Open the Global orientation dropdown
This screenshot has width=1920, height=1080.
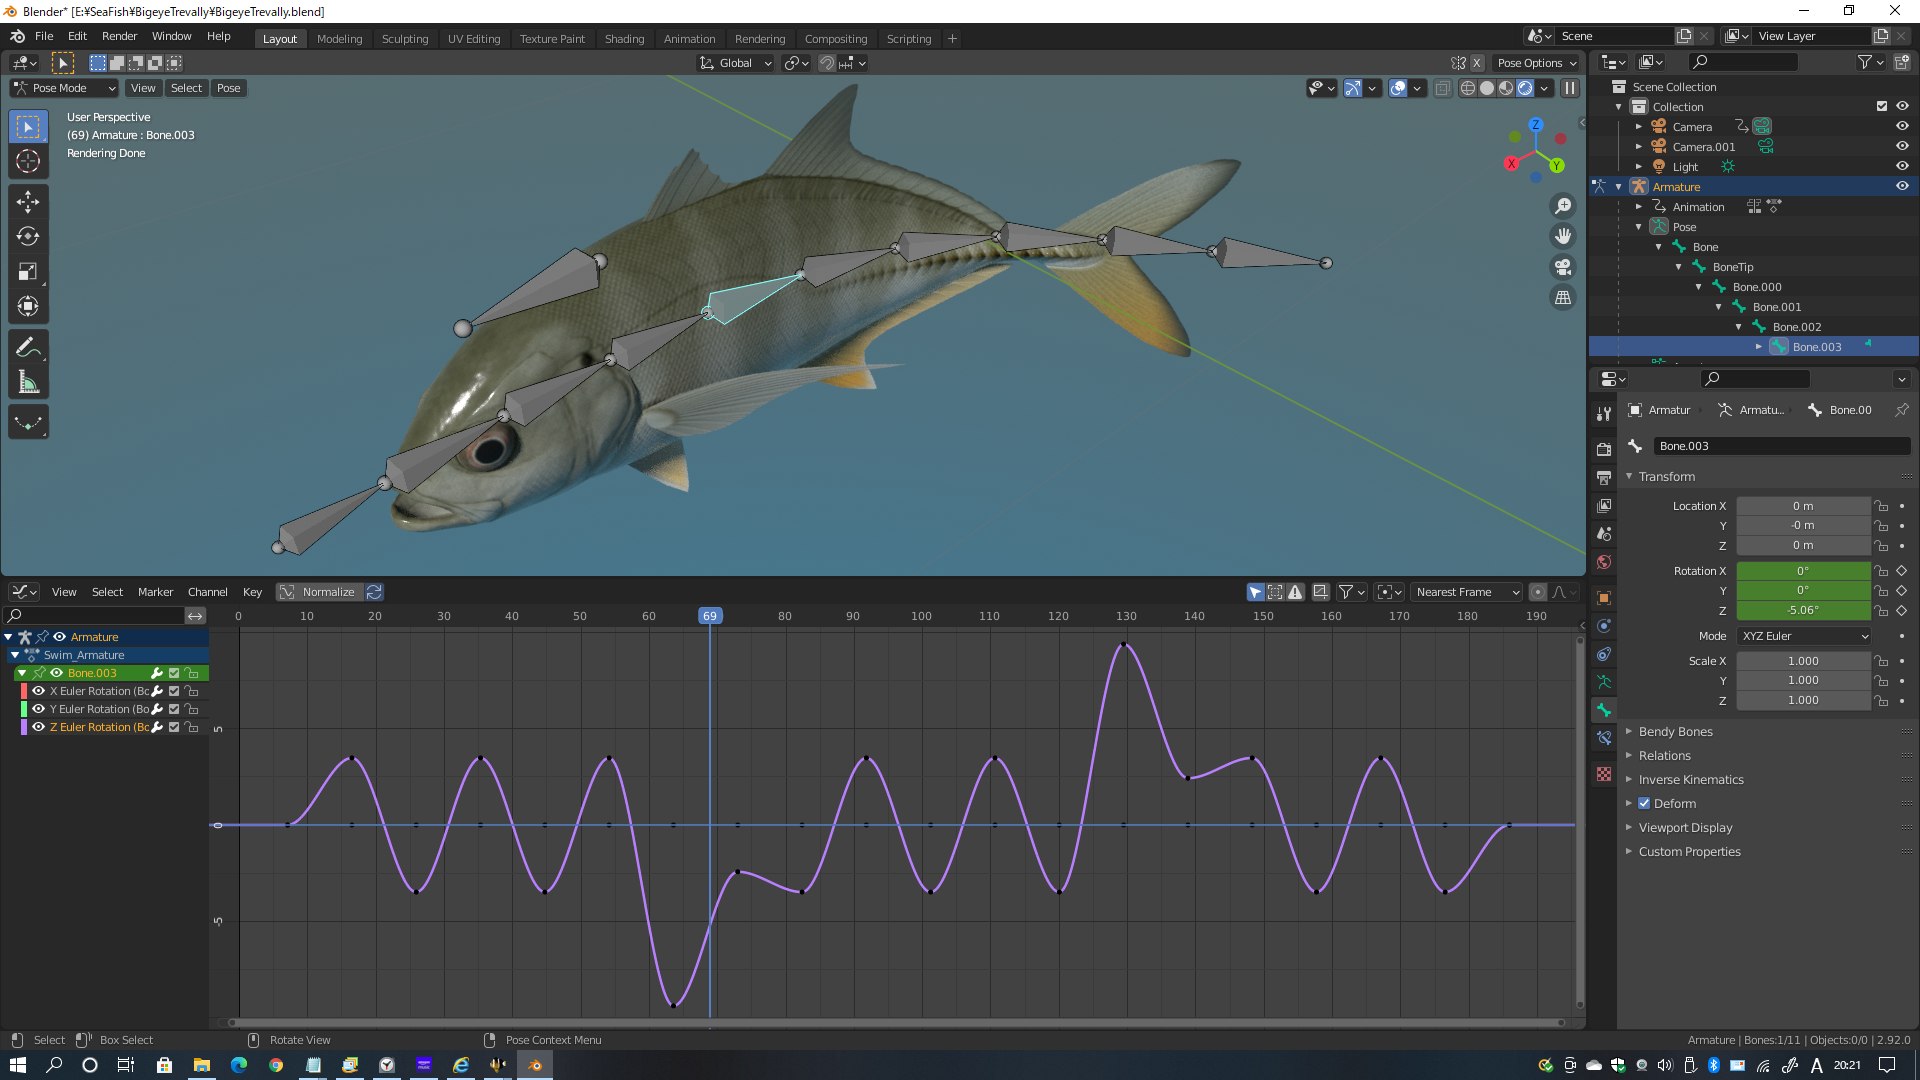pos(736,63)
